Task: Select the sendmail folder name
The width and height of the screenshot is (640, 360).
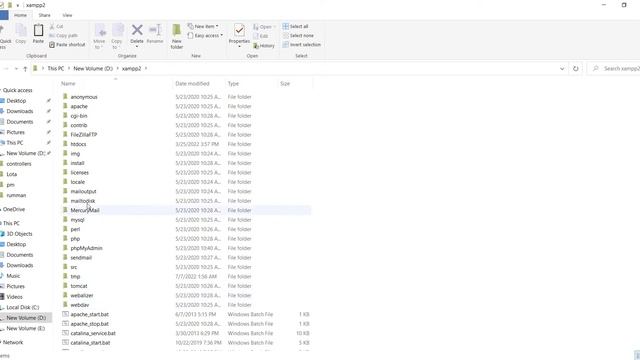Action: coord(81,258)
